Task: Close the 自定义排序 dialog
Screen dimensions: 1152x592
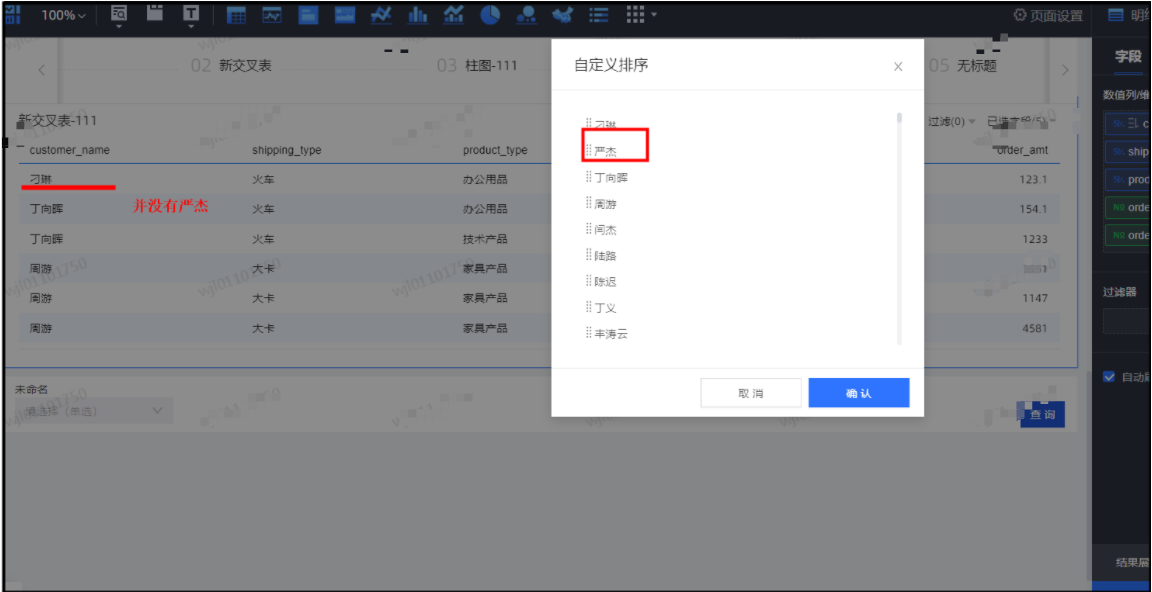Action: coord(897,66)
